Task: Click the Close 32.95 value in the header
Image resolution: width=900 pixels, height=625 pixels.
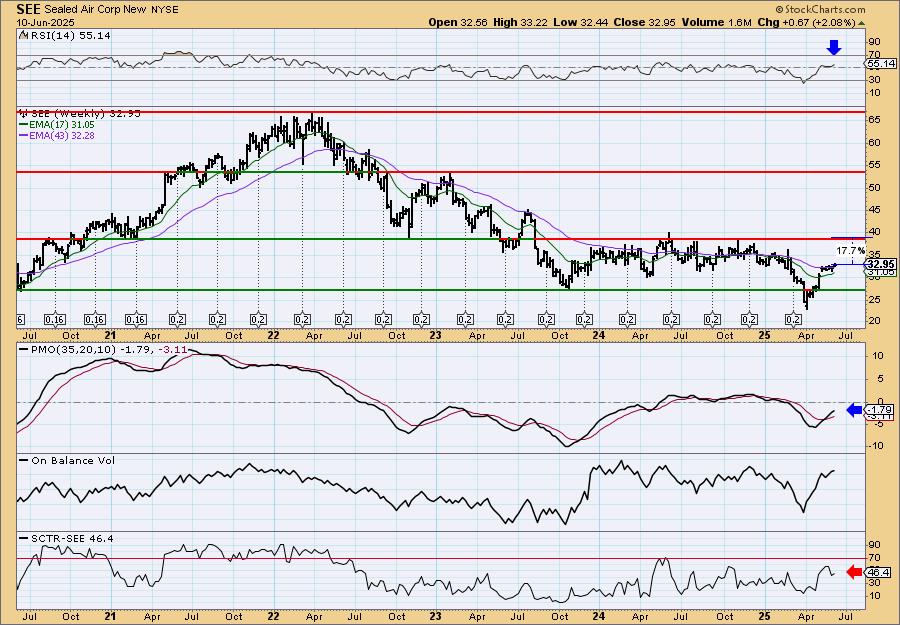Action: pyautogui.click(x=645, y=22)
